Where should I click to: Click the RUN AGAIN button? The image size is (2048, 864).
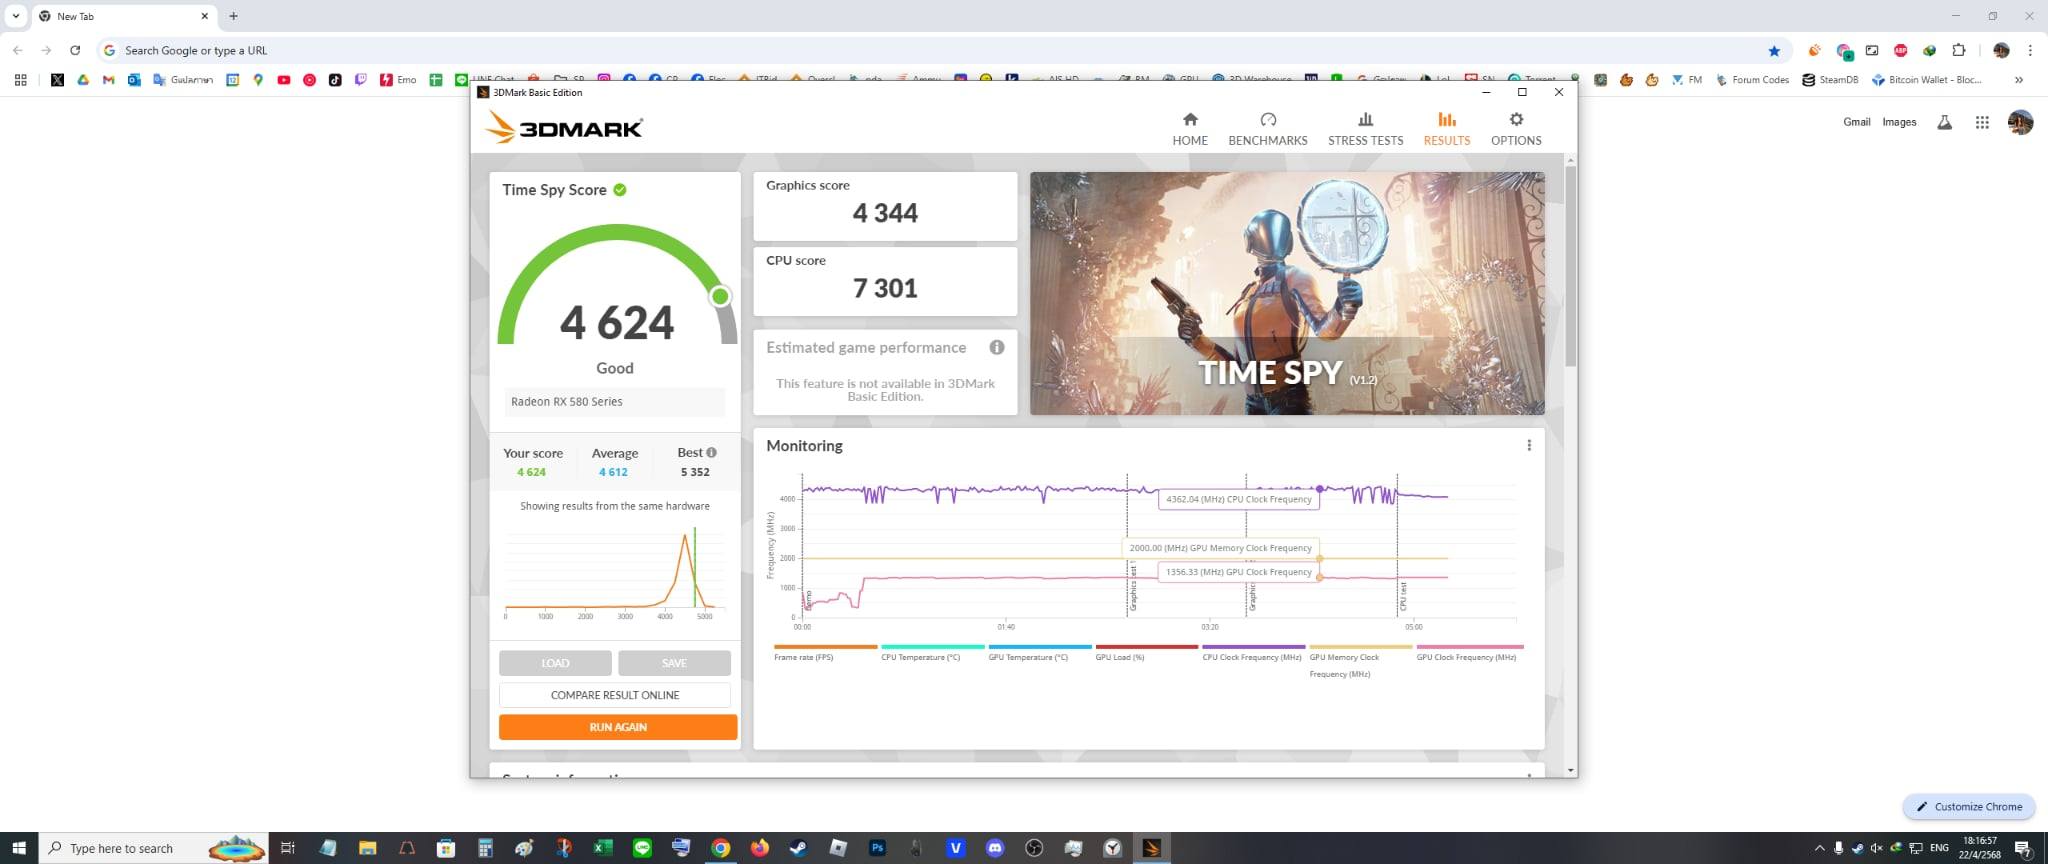pos(618,727)
